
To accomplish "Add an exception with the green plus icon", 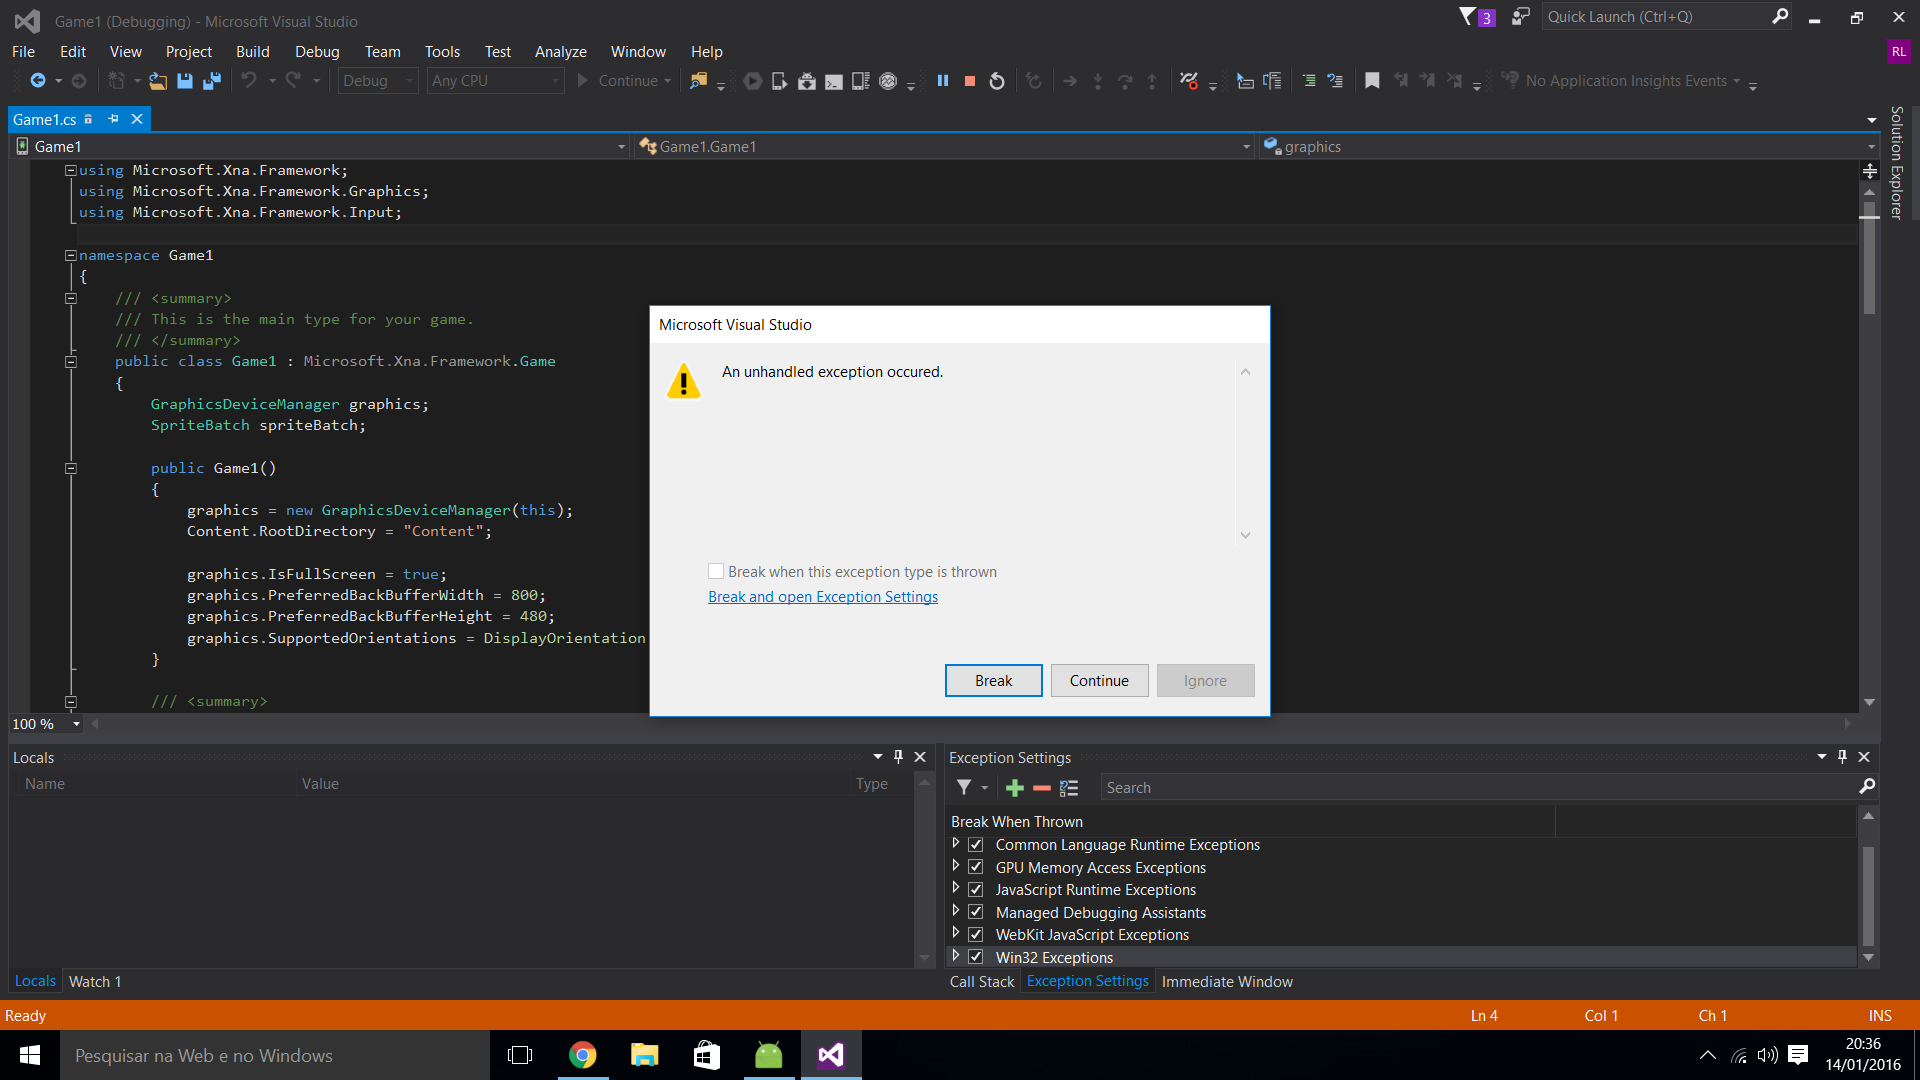I will pyautogui.click(x=1015, y=788).
